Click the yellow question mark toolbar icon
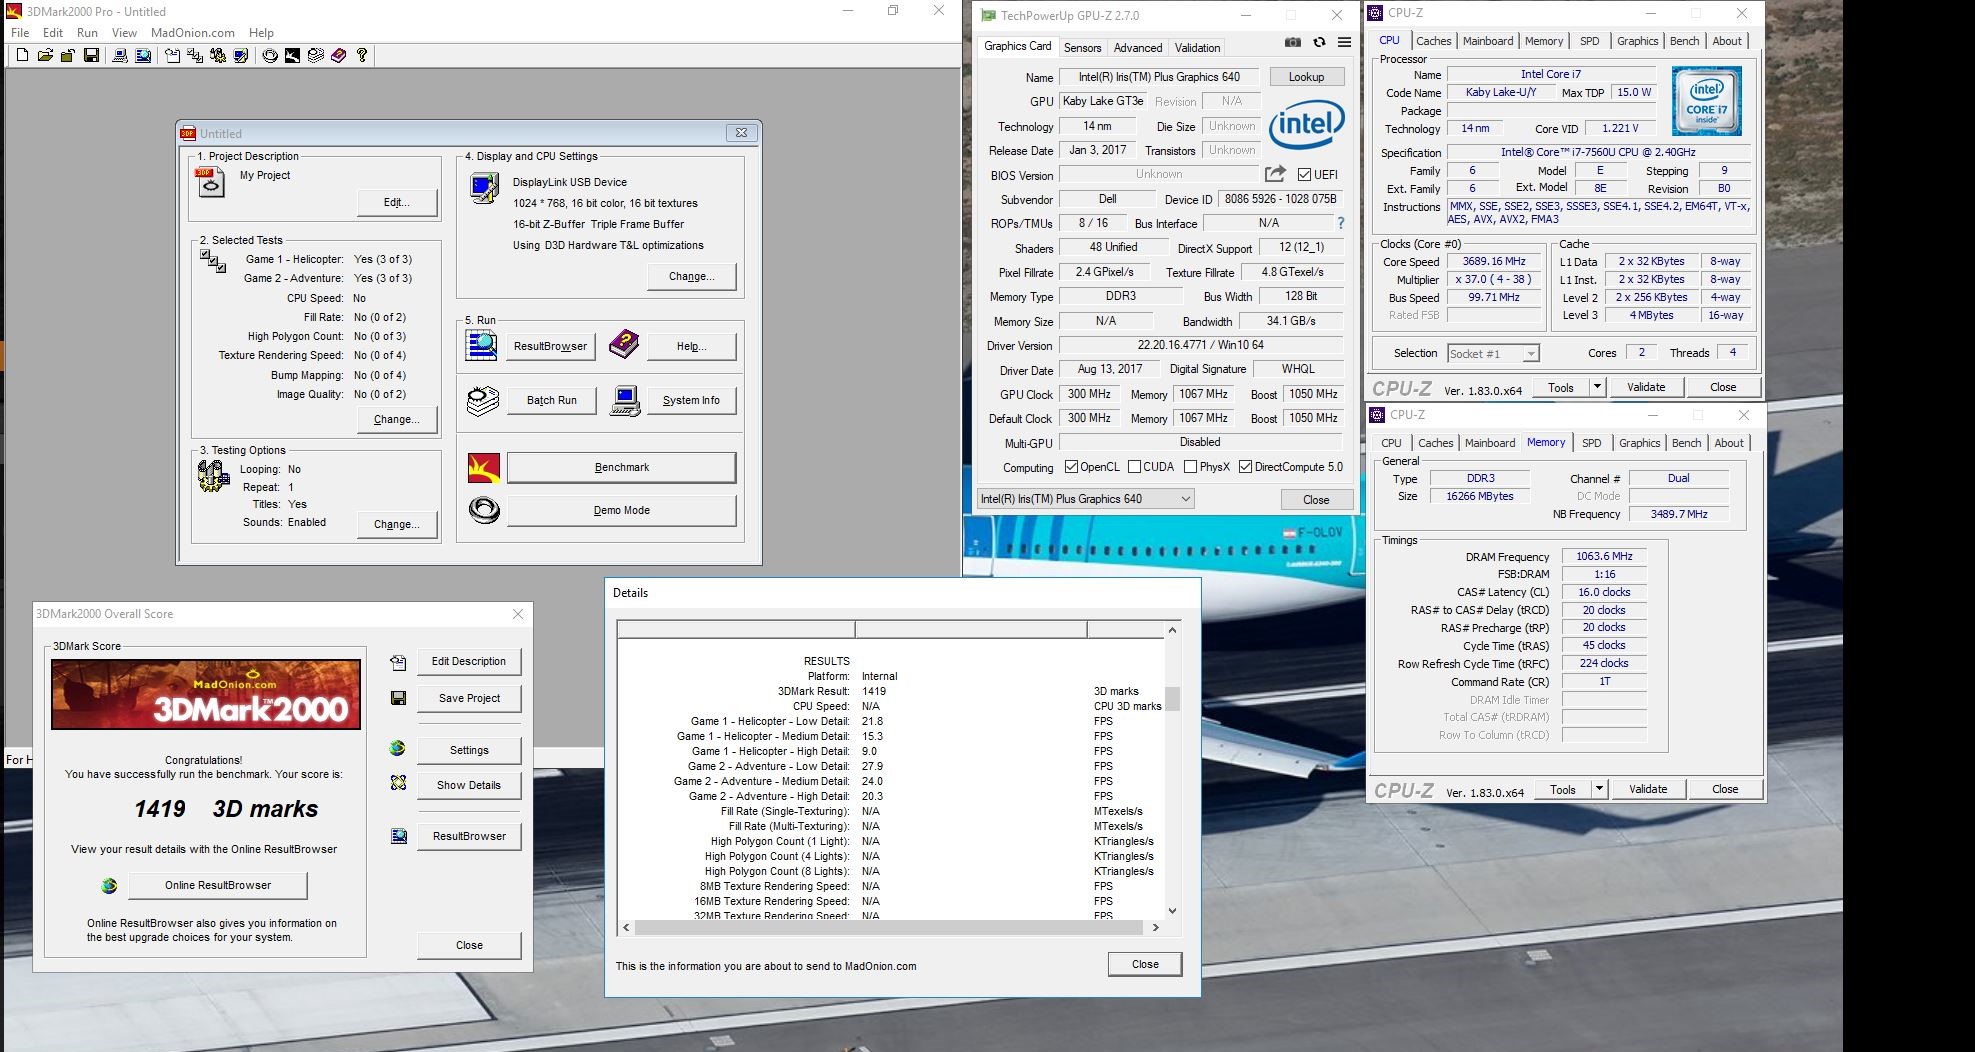Viewport: 1975px width, 1052px height. [x=362, y=55]
